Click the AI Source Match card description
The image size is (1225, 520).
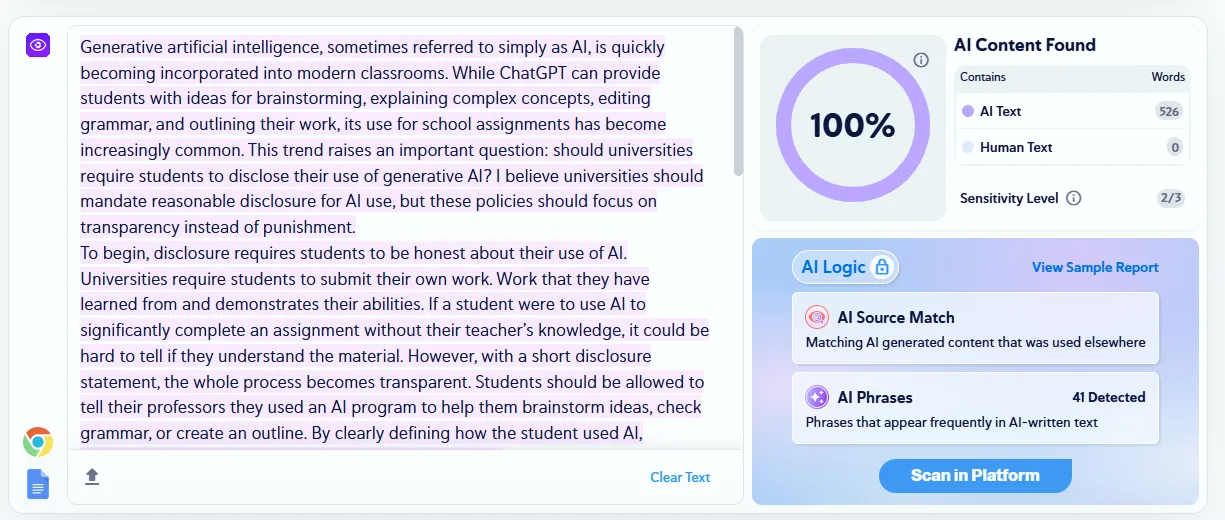pyautogui.click(x=975, y=342)
